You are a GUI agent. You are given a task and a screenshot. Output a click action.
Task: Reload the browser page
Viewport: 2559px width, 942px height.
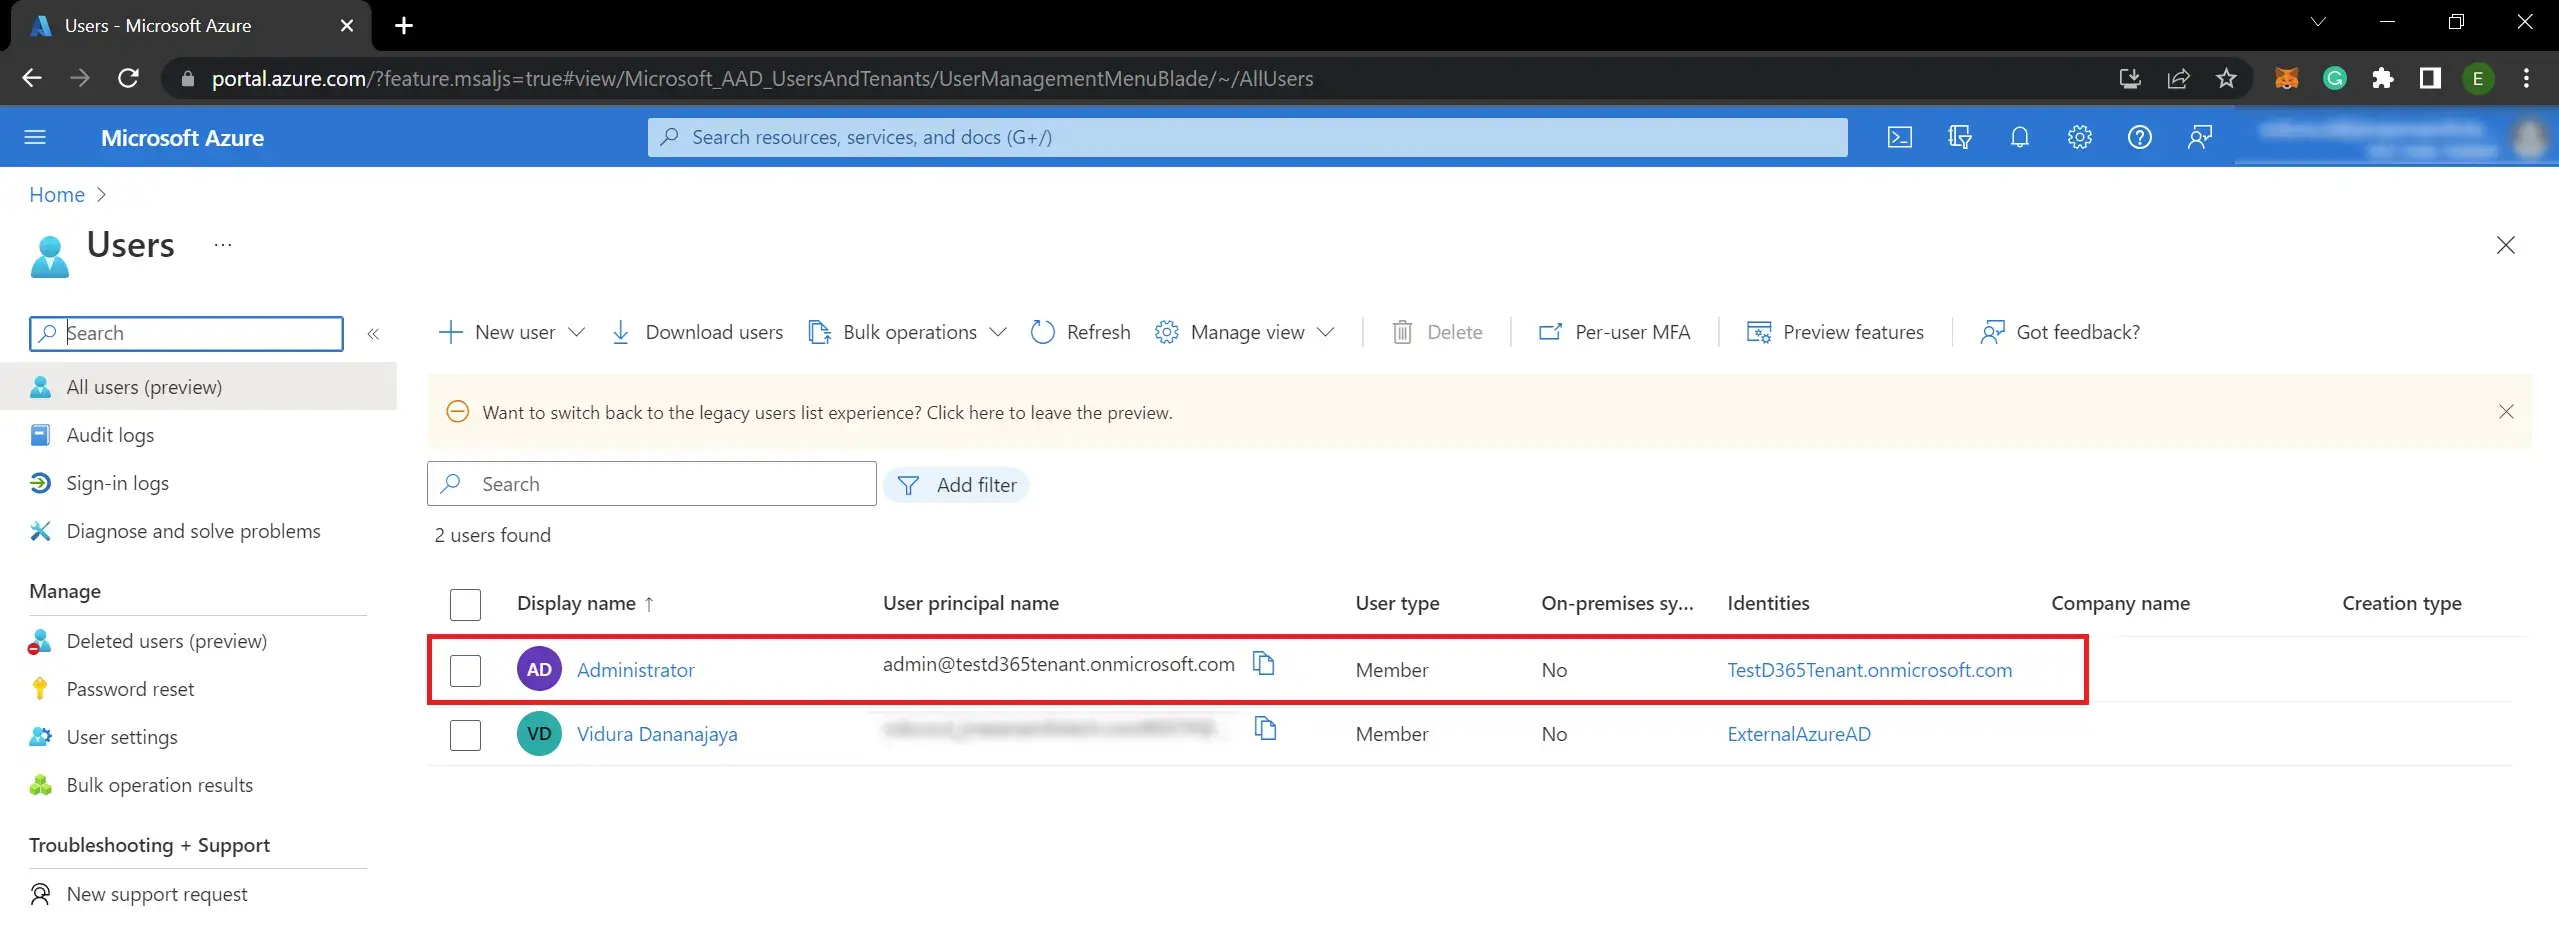click(x=128, y=78)
